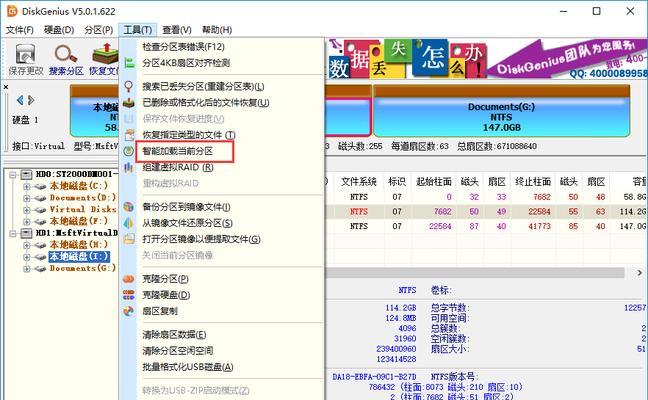Select 本地磁盘(I:) in the tree

(79, 257)
